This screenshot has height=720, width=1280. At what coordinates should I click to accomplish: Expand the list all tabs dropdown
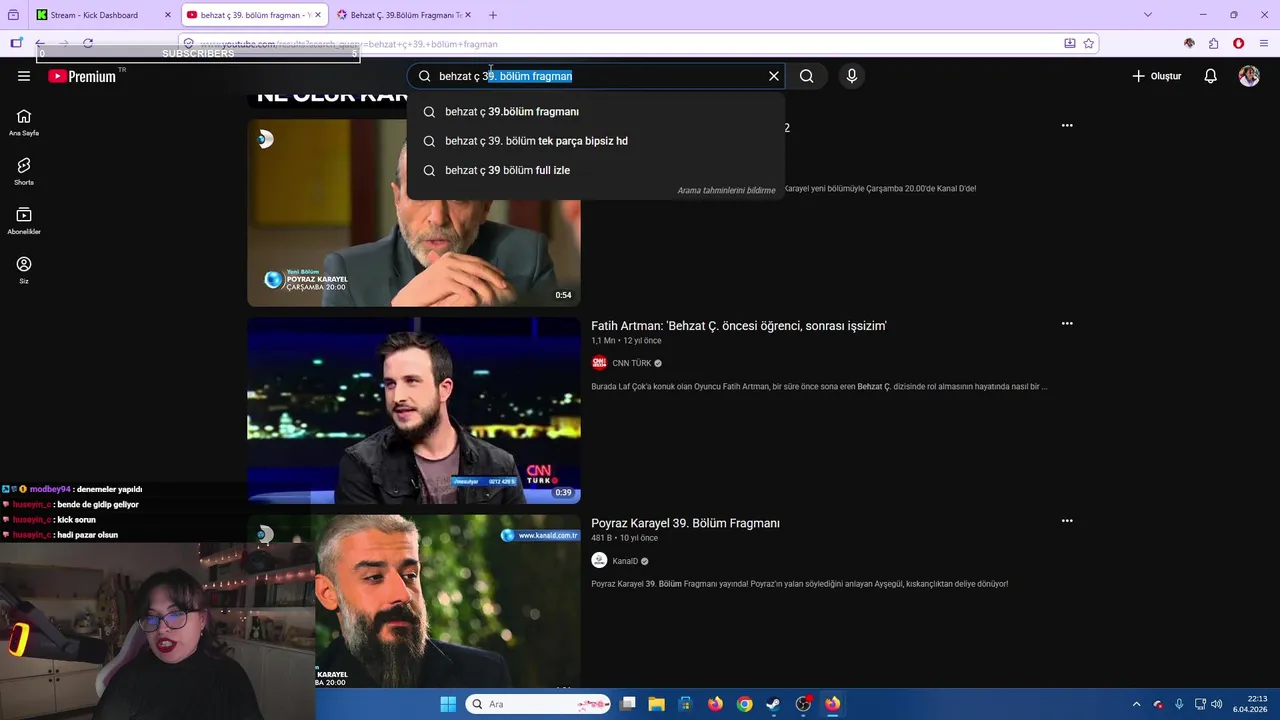(1148, 15)
